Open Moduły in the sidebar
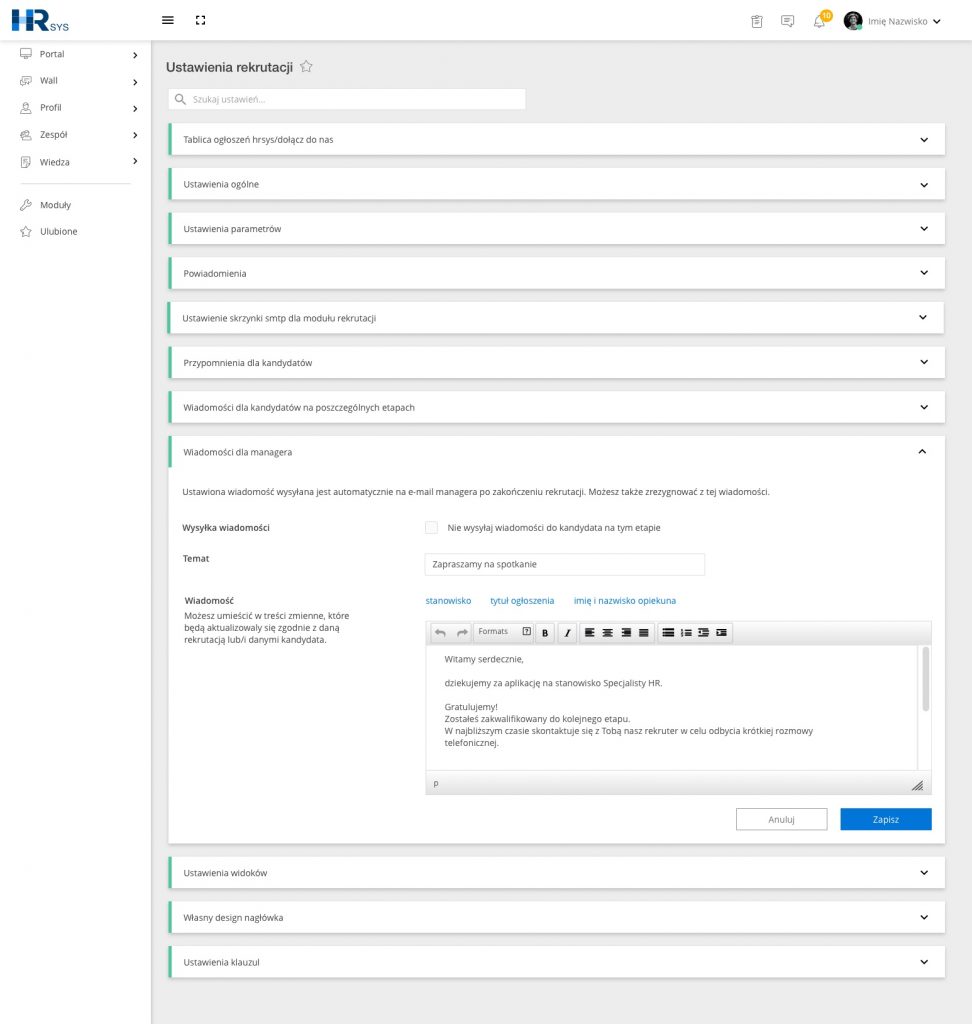This screenshot has width=972, height=1024. click(x=56, y=204)
